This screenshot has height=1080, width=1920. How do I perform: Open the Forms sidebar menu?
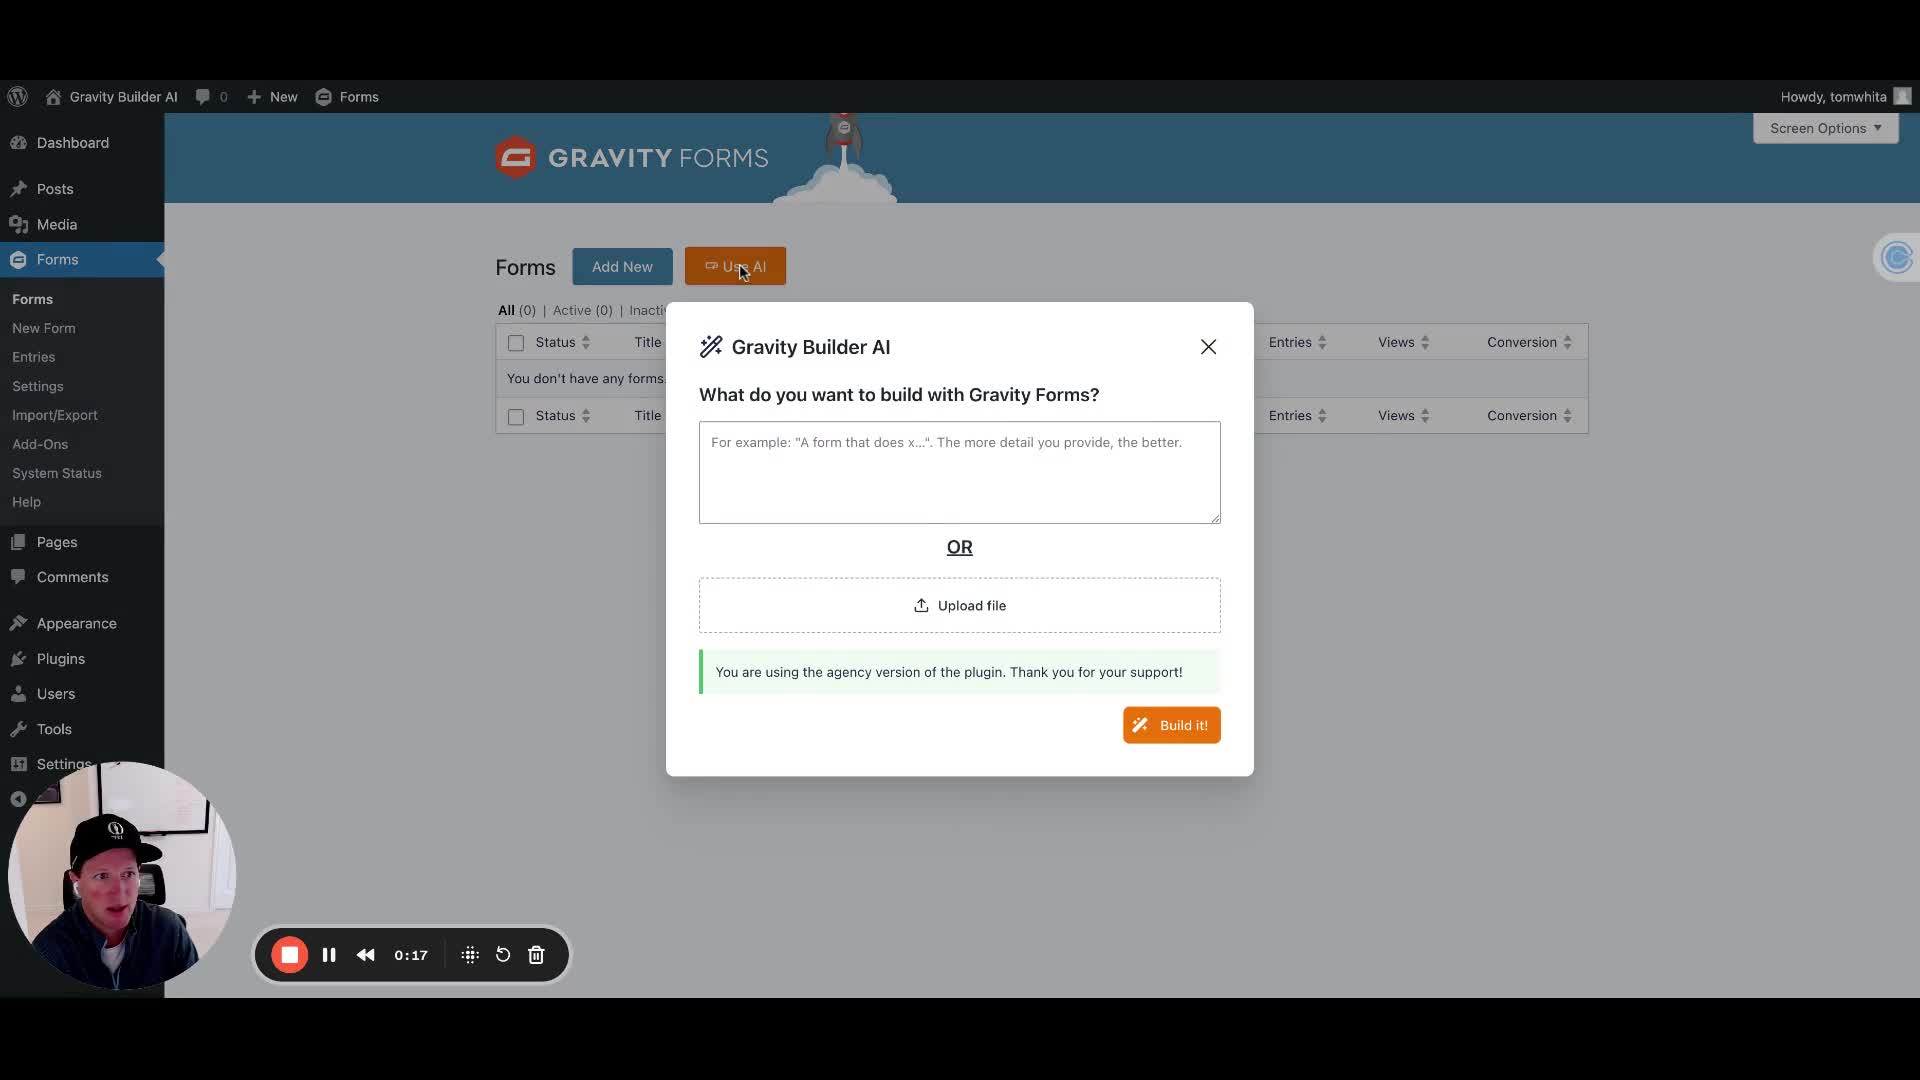pos(57,258)
